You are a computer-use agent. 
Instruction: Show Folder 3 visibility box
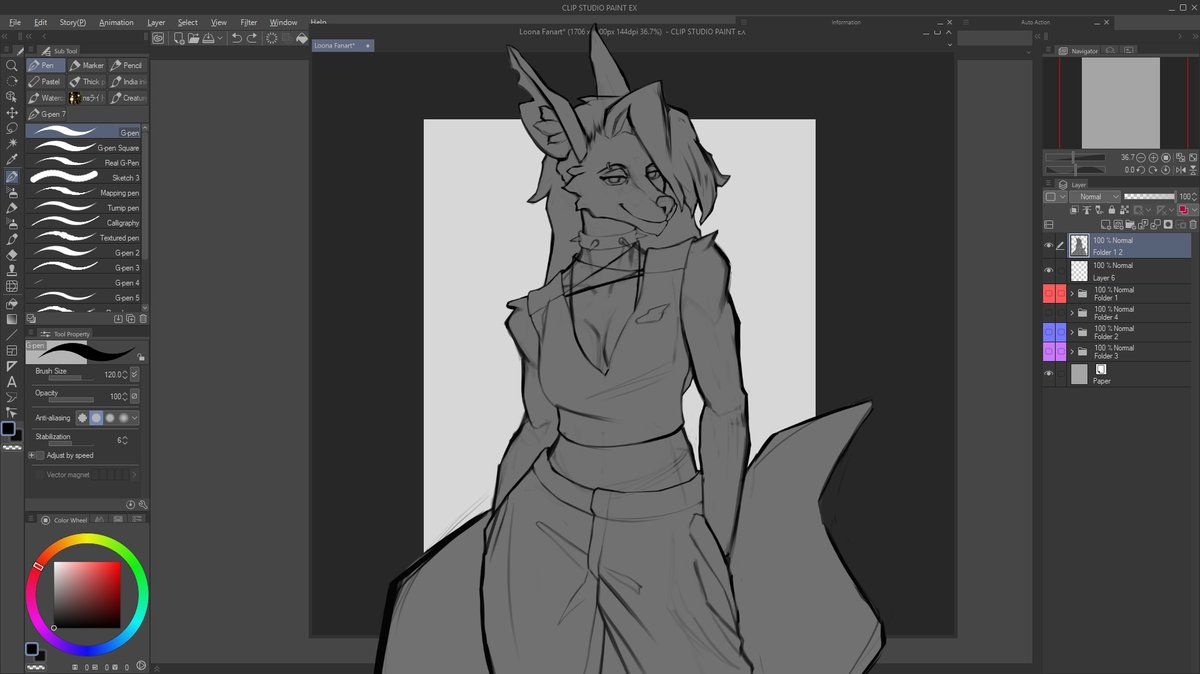click(1049, 352)
